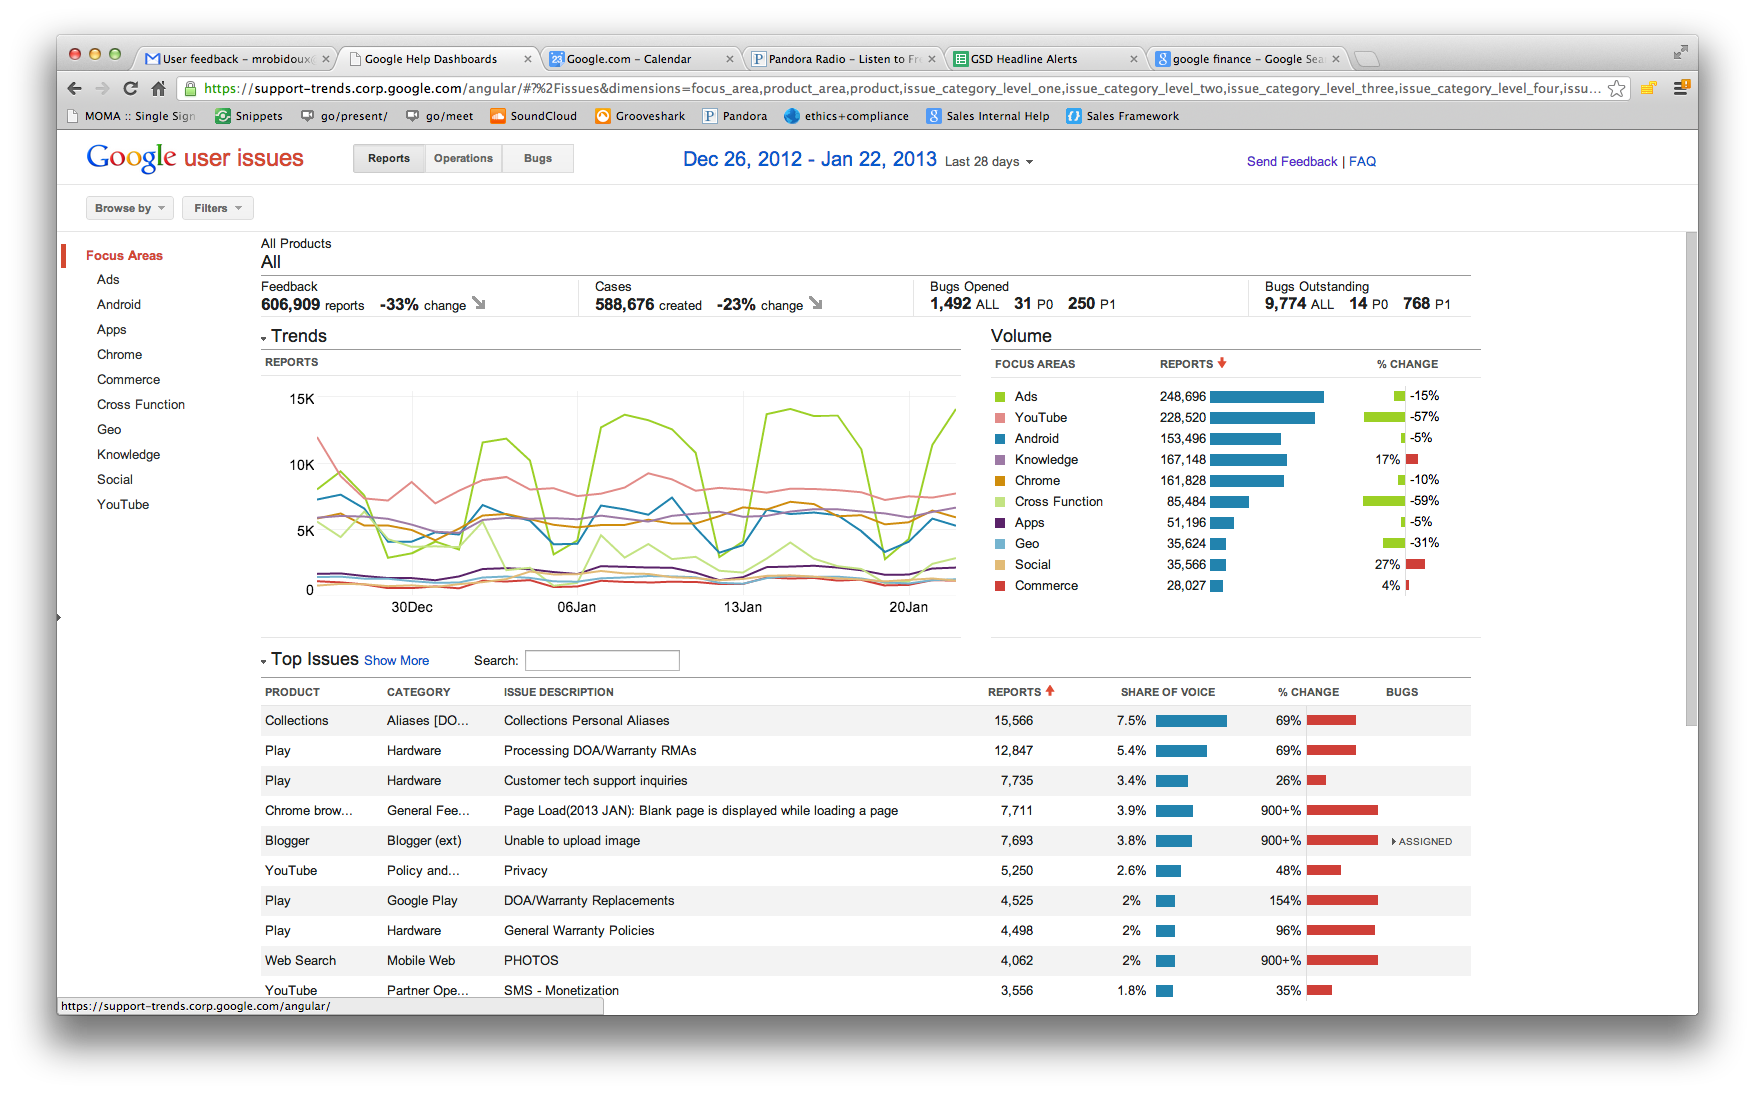
Task: Open the Google.com Calendar browser tab
Action: tap(641, 59)
